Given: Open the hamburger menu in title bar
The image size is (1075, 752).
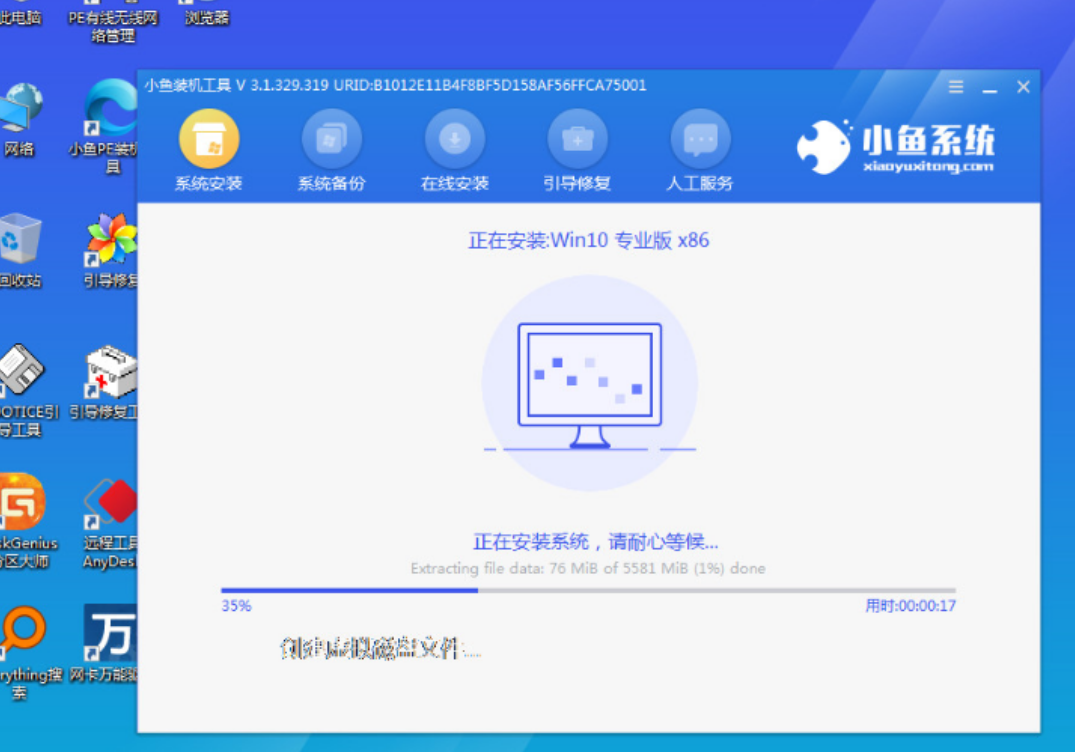Looking at the screenshot, I should (956, 87).
